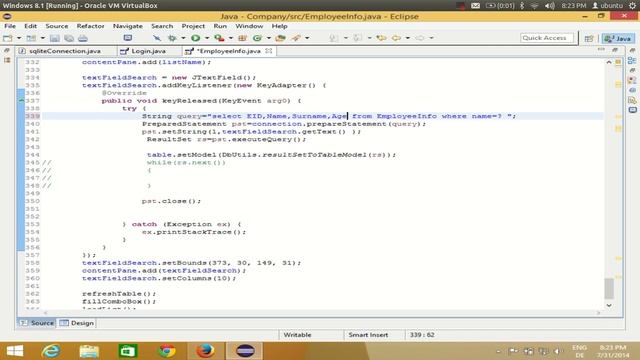Click the Eclipse taskbar icon
The height and width of the screenshot is (360, 640).
(x=245, y=351)
